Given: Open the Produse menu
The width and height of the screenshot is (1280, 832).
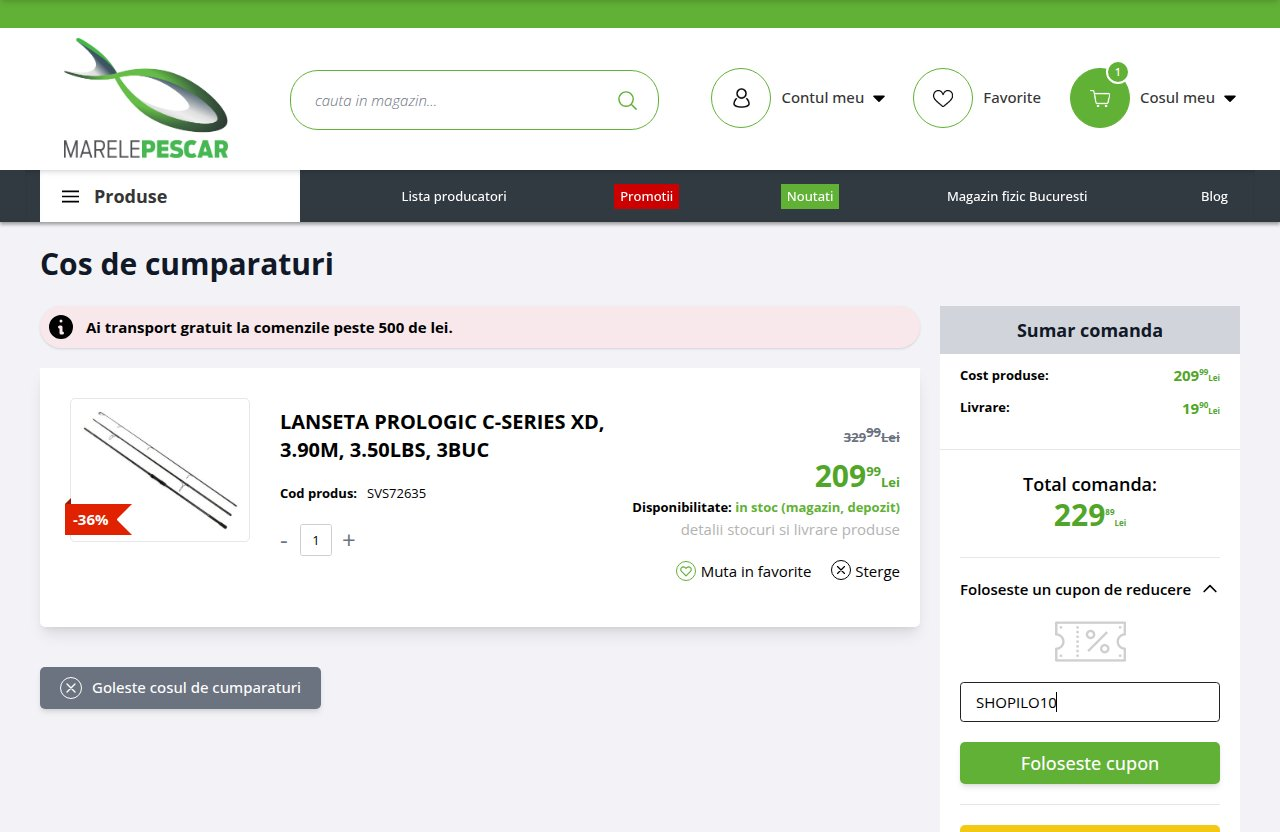Looking at the screenshot, I should [x=170, y=196].
